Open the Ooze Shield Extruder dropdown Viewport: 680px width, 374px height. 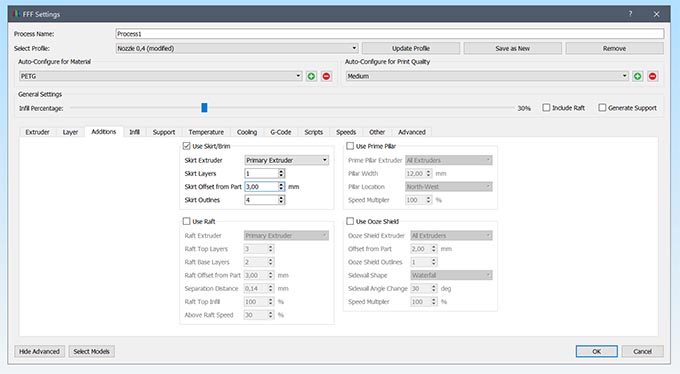[451, 236]
